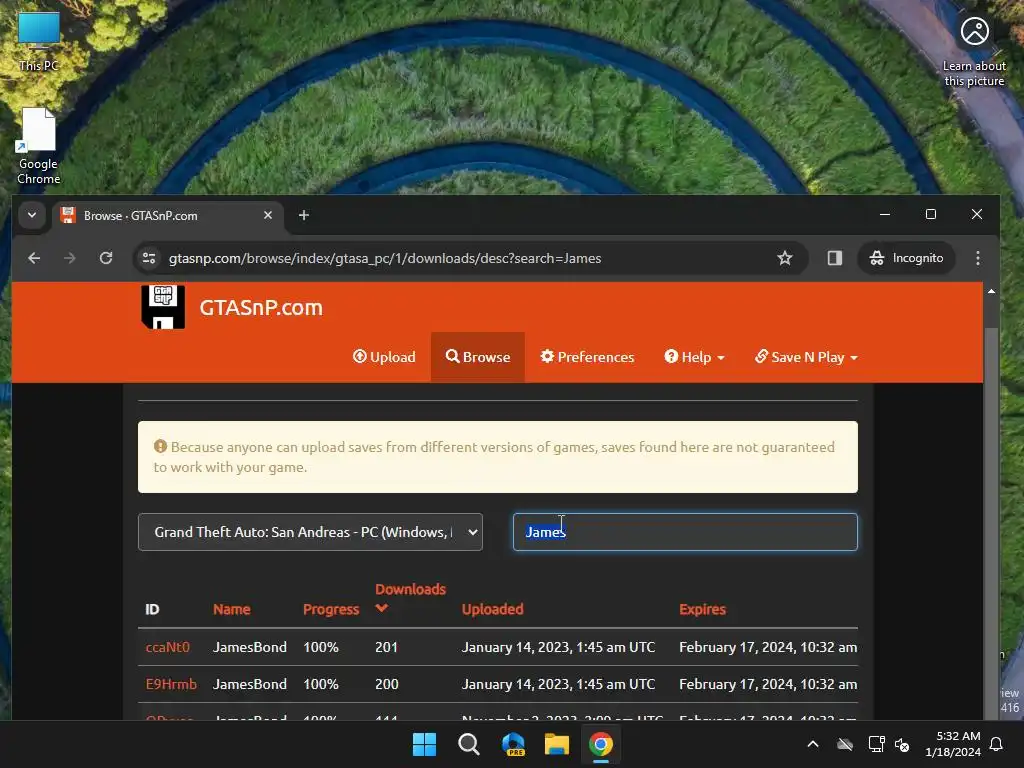The width and height of the screenshot is (1024, 768).
Task: Reload the GTASnP page
Action: pos(106,258)
